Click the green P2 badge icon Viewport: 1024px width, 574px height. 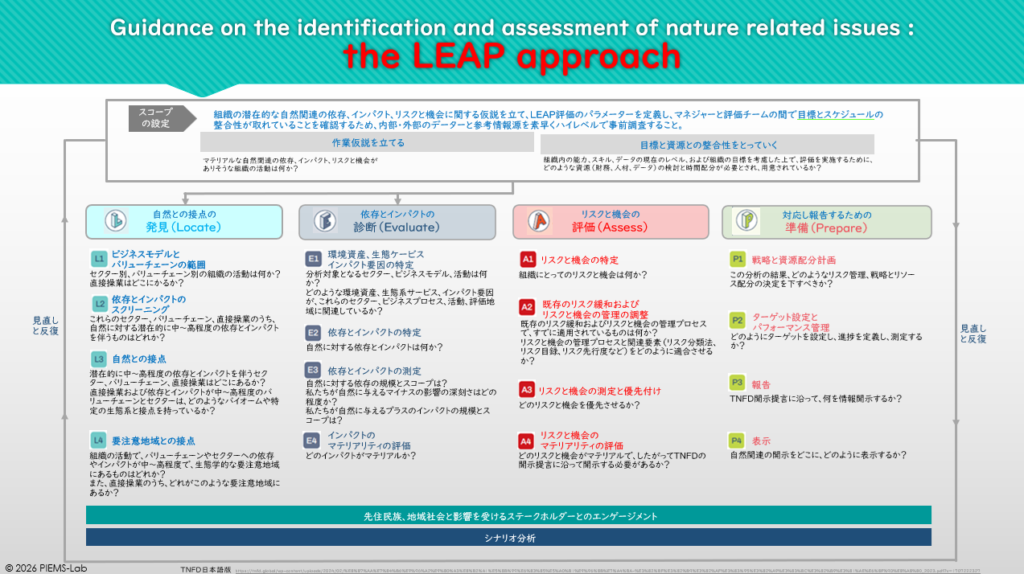coord(737,320)
